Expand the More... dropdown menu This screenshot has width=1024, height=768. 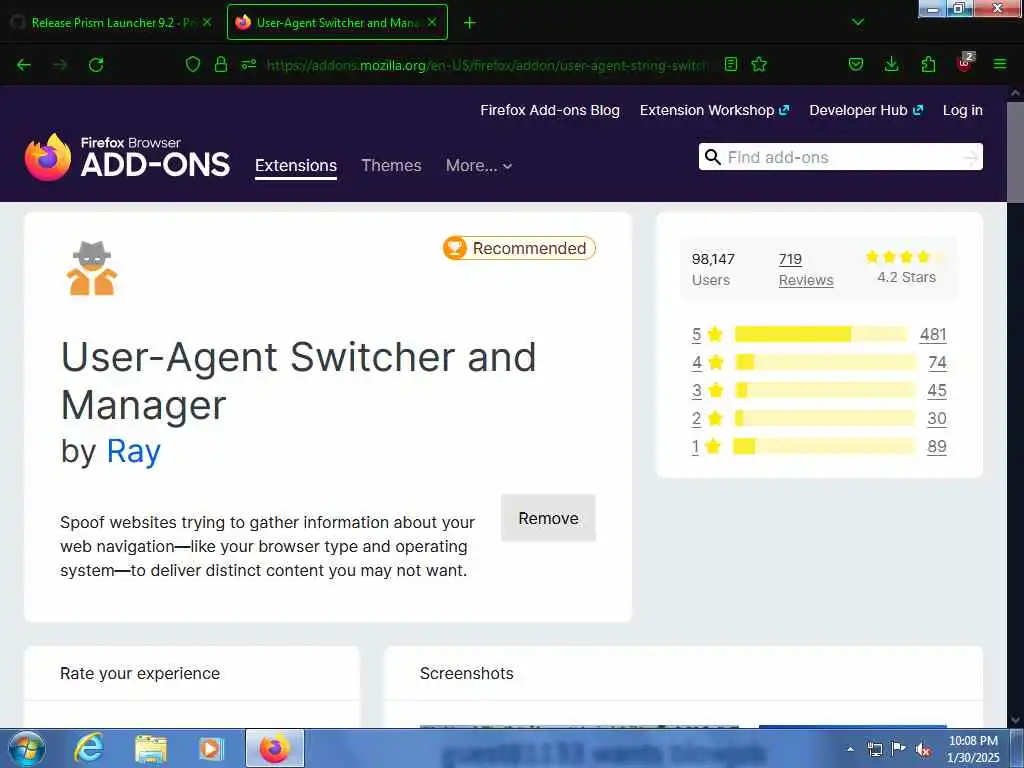[x=479, y=166]
